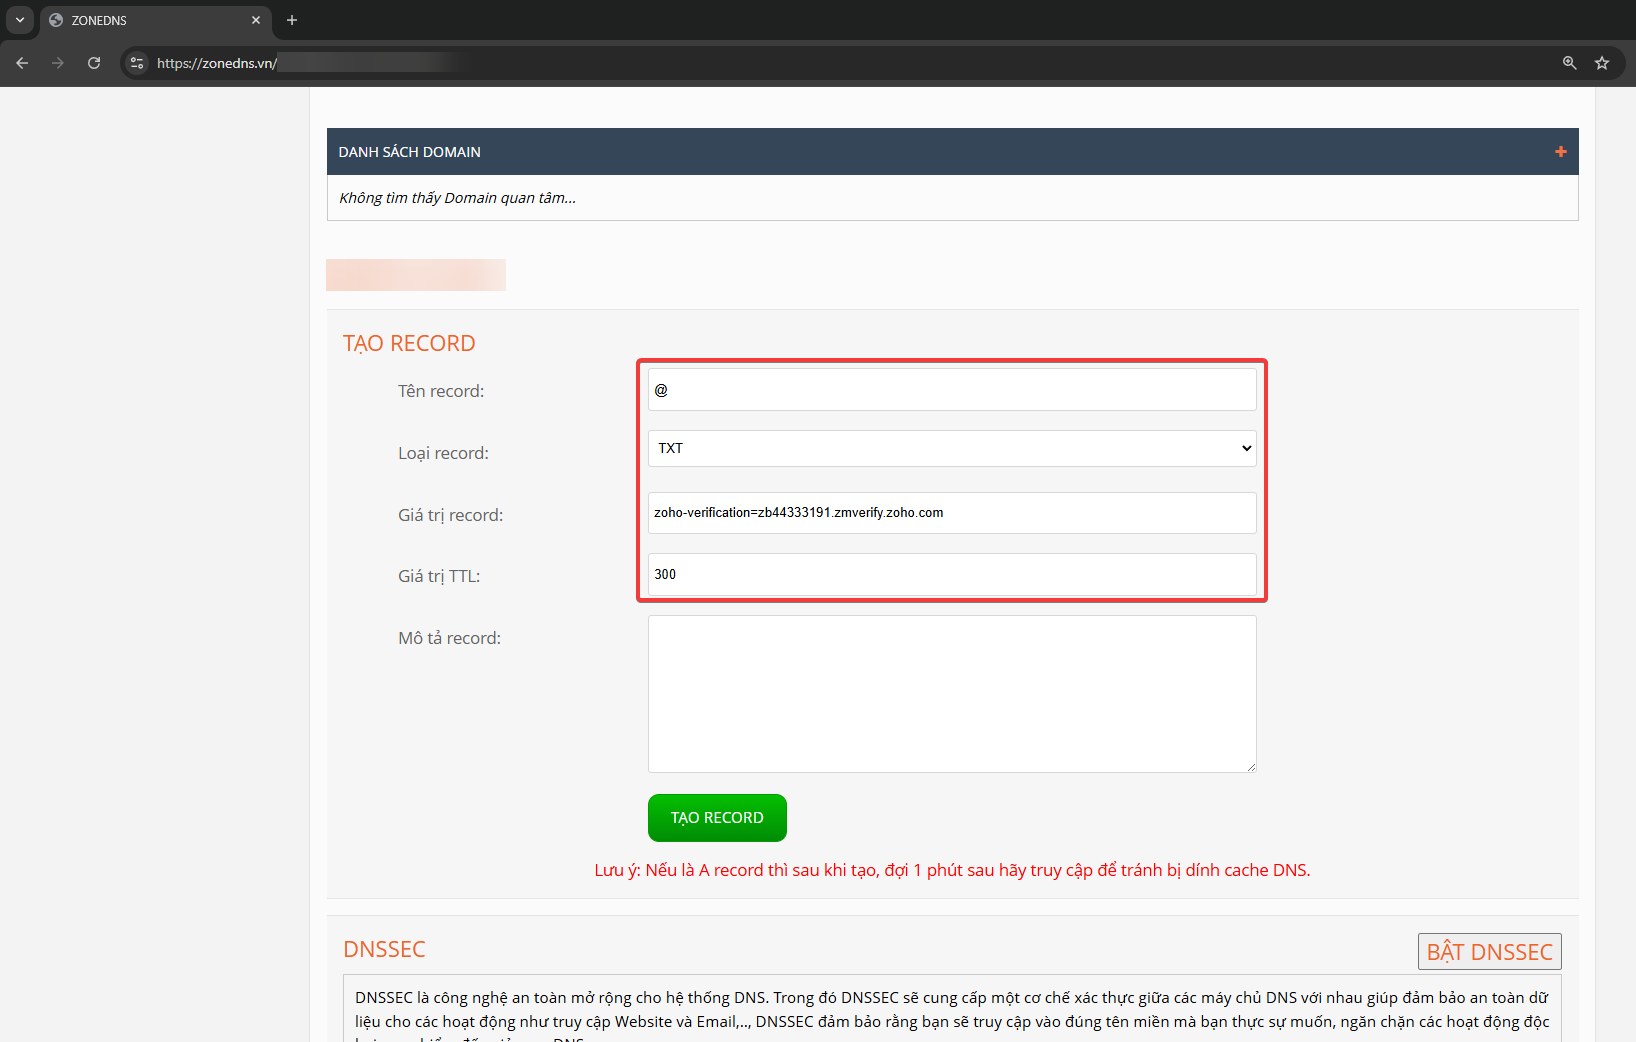This screenshot has height=1042, width=1636.
Task: Open site information icon in address bar
Action: coord(137,63)
